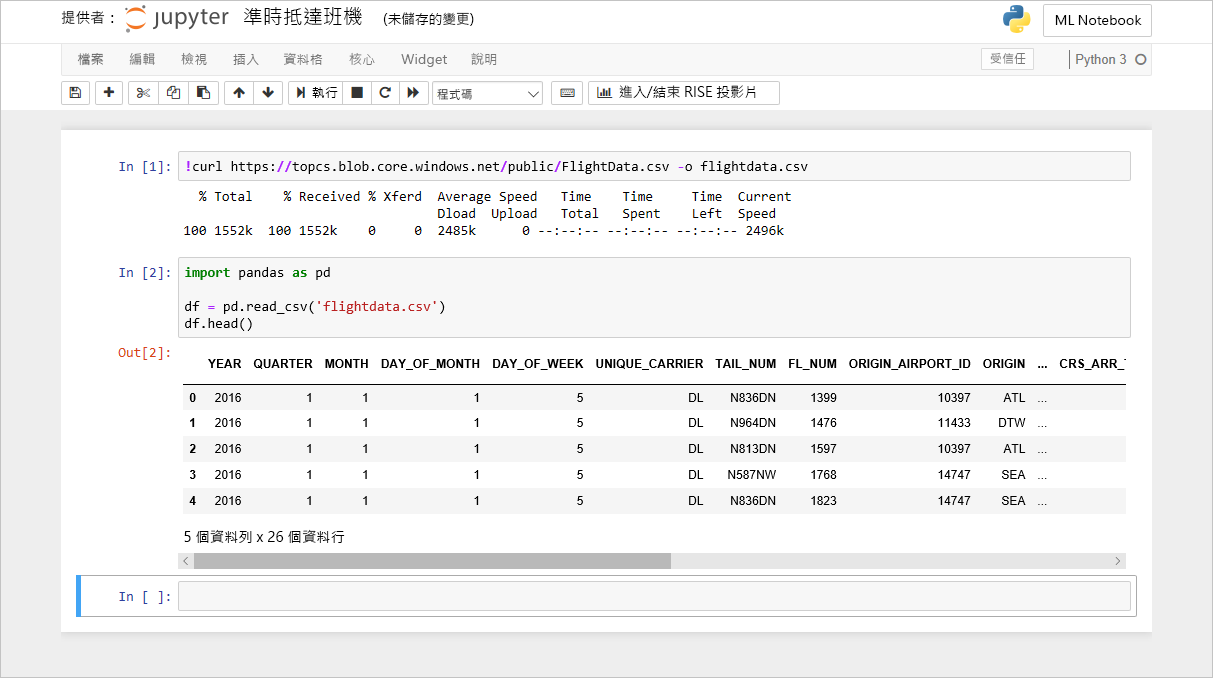This screenshot has height=678, width=1213.
Task: Run the cell with 執行 button
Action: 316,93
